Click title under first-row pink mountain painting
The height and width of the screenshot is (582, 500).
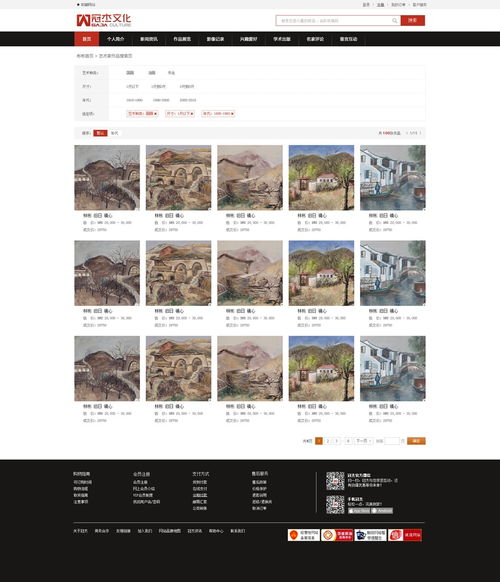click(x=241, y=215)
